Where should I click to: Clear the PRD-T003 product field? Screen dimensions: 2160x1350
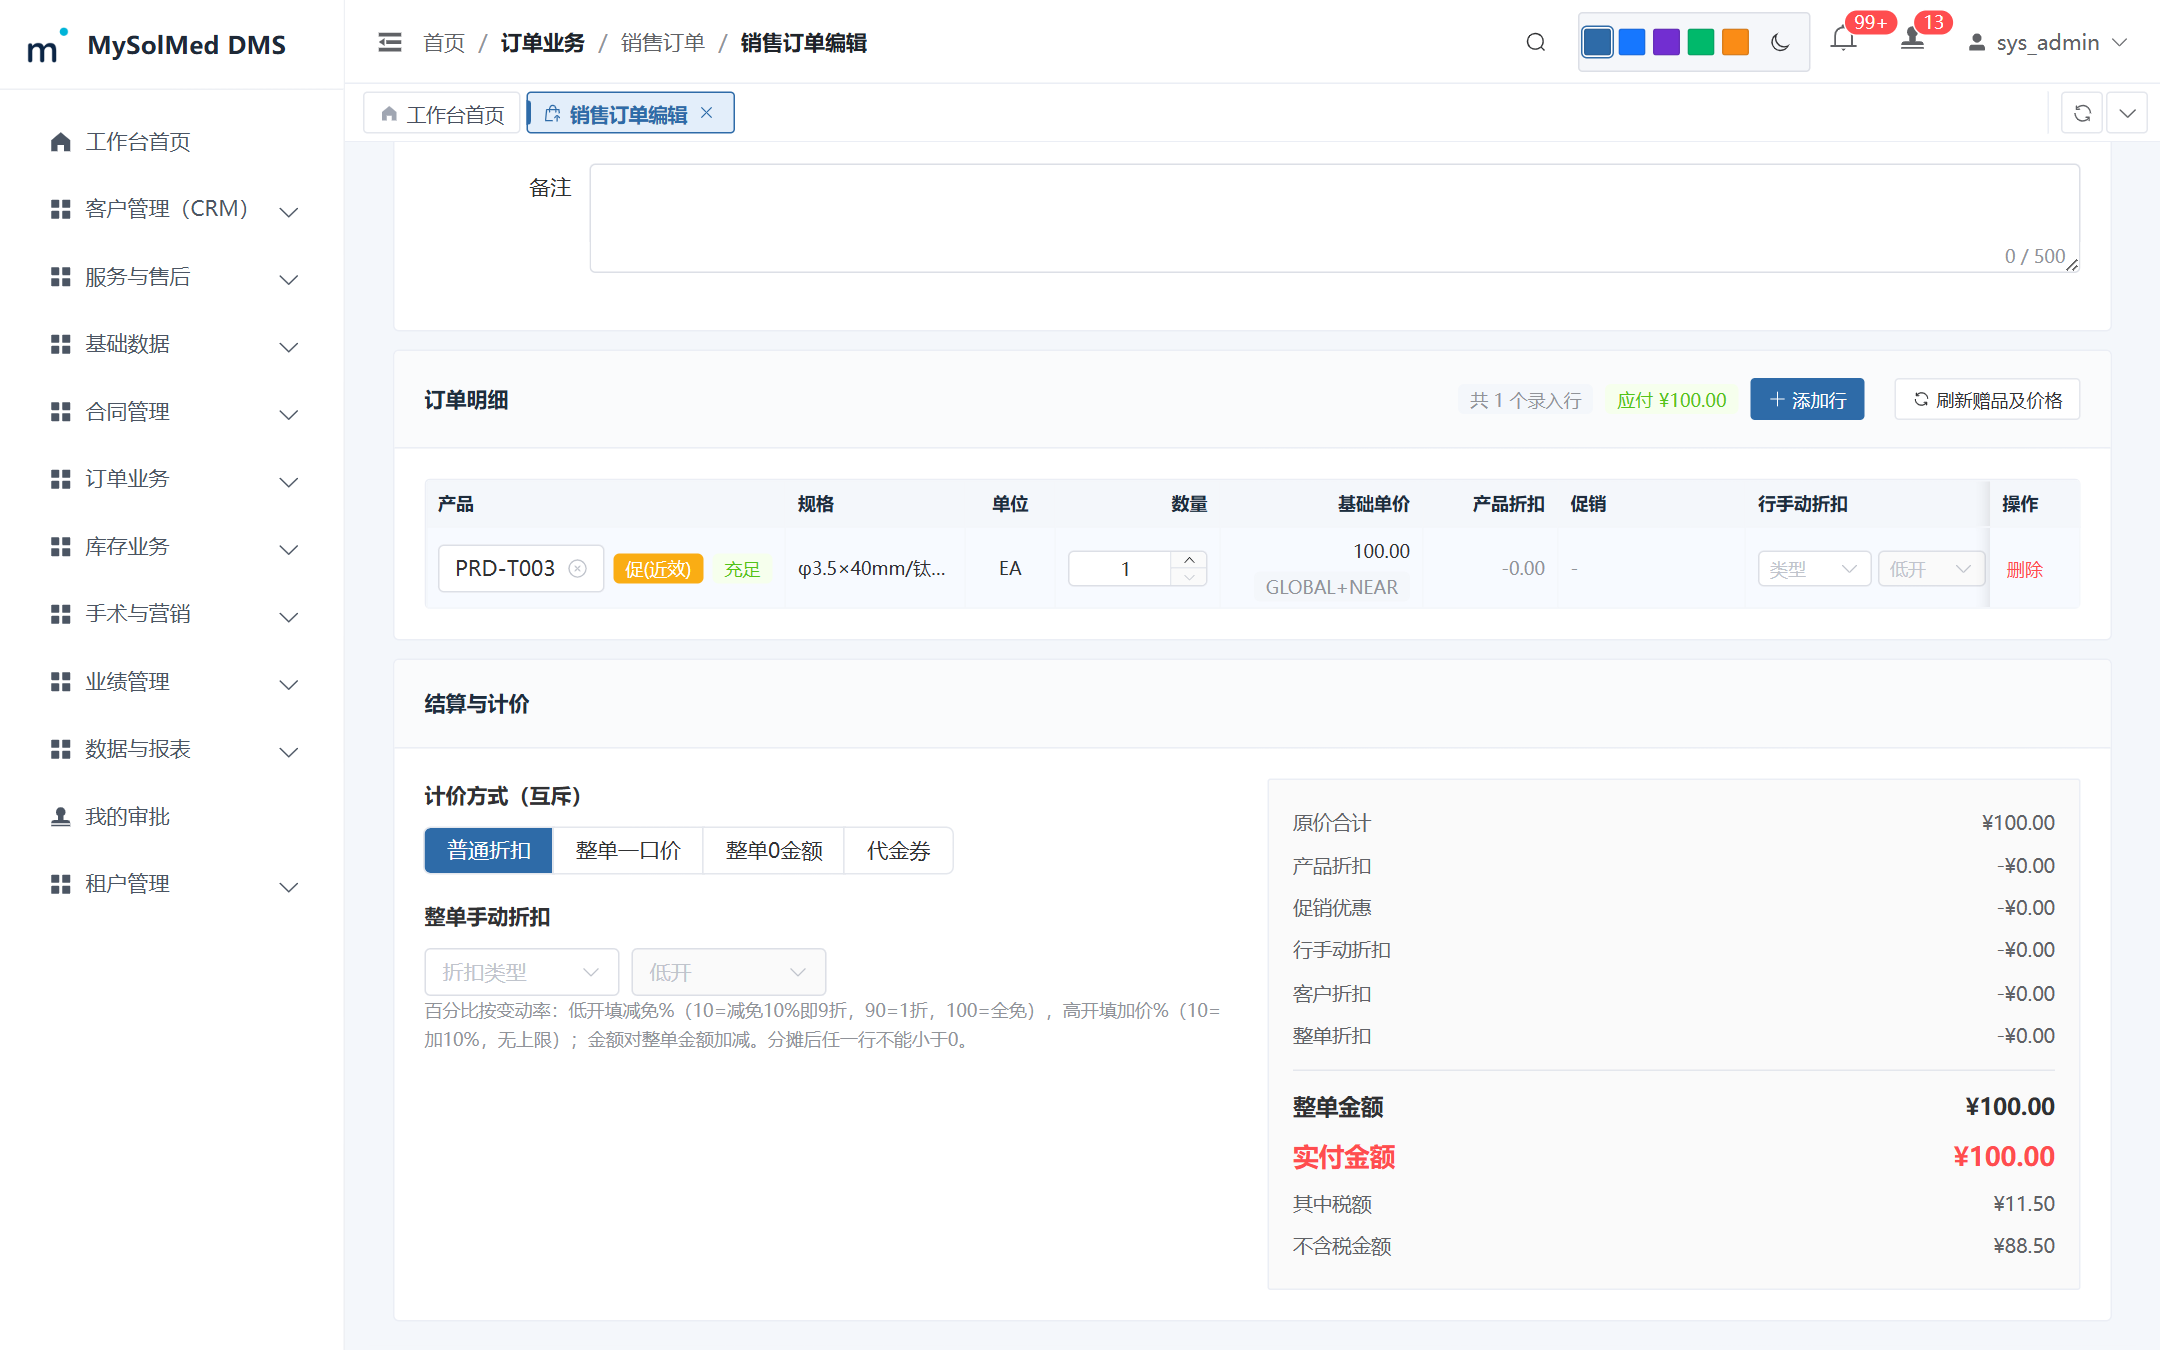click(x=577, y=568)
